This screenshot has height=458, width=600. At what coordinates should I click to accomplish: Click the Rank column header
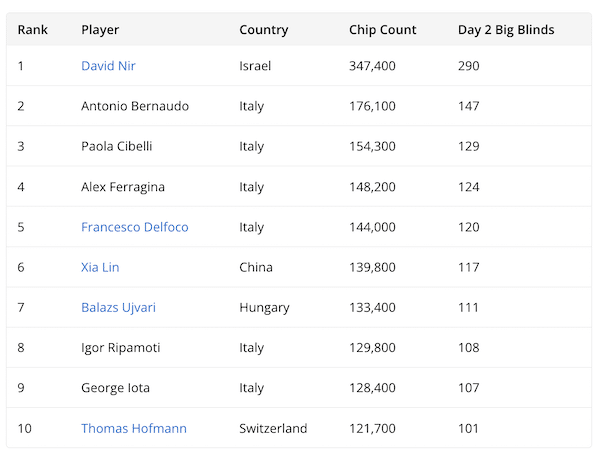(32, 30)
